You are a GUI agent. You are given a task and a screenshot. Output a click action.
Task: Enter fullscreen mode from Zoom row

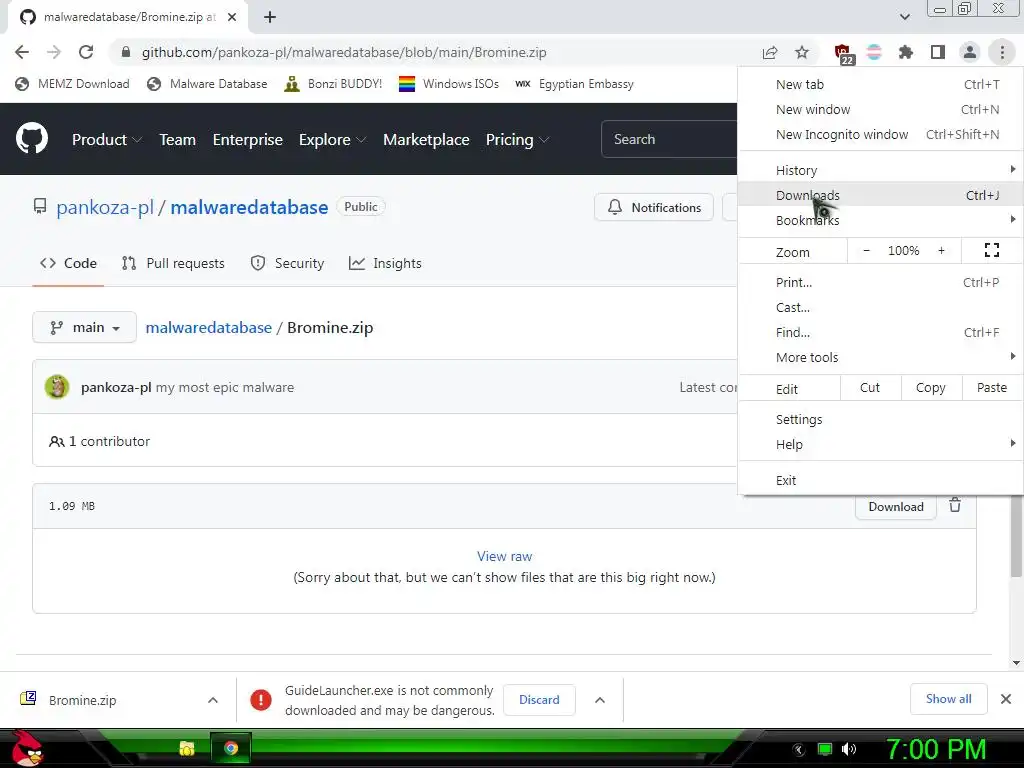pos(991,250)
